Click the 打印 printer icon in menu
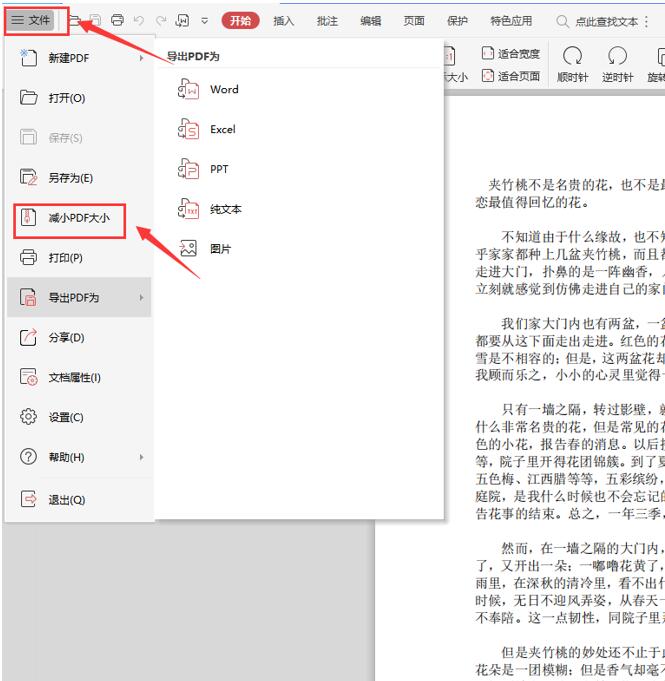Screen dimensions: 665x681 pyautogui.click(x=28, y=257)
